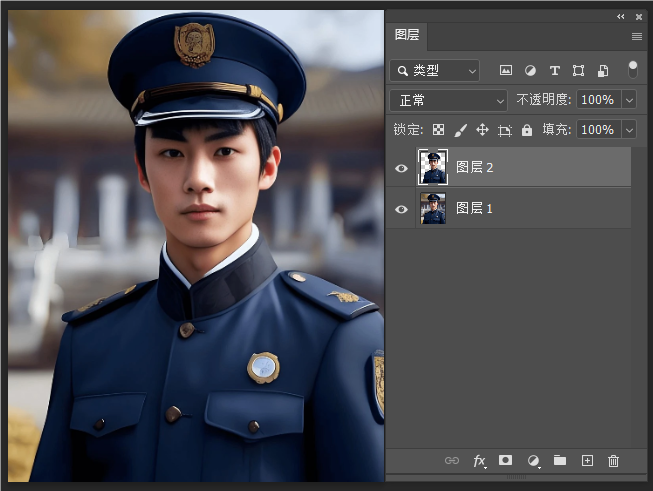Select layer name 图层 2
Viewport: 653px width, 491px height.
pyautogui.click(x=475, y=167)
